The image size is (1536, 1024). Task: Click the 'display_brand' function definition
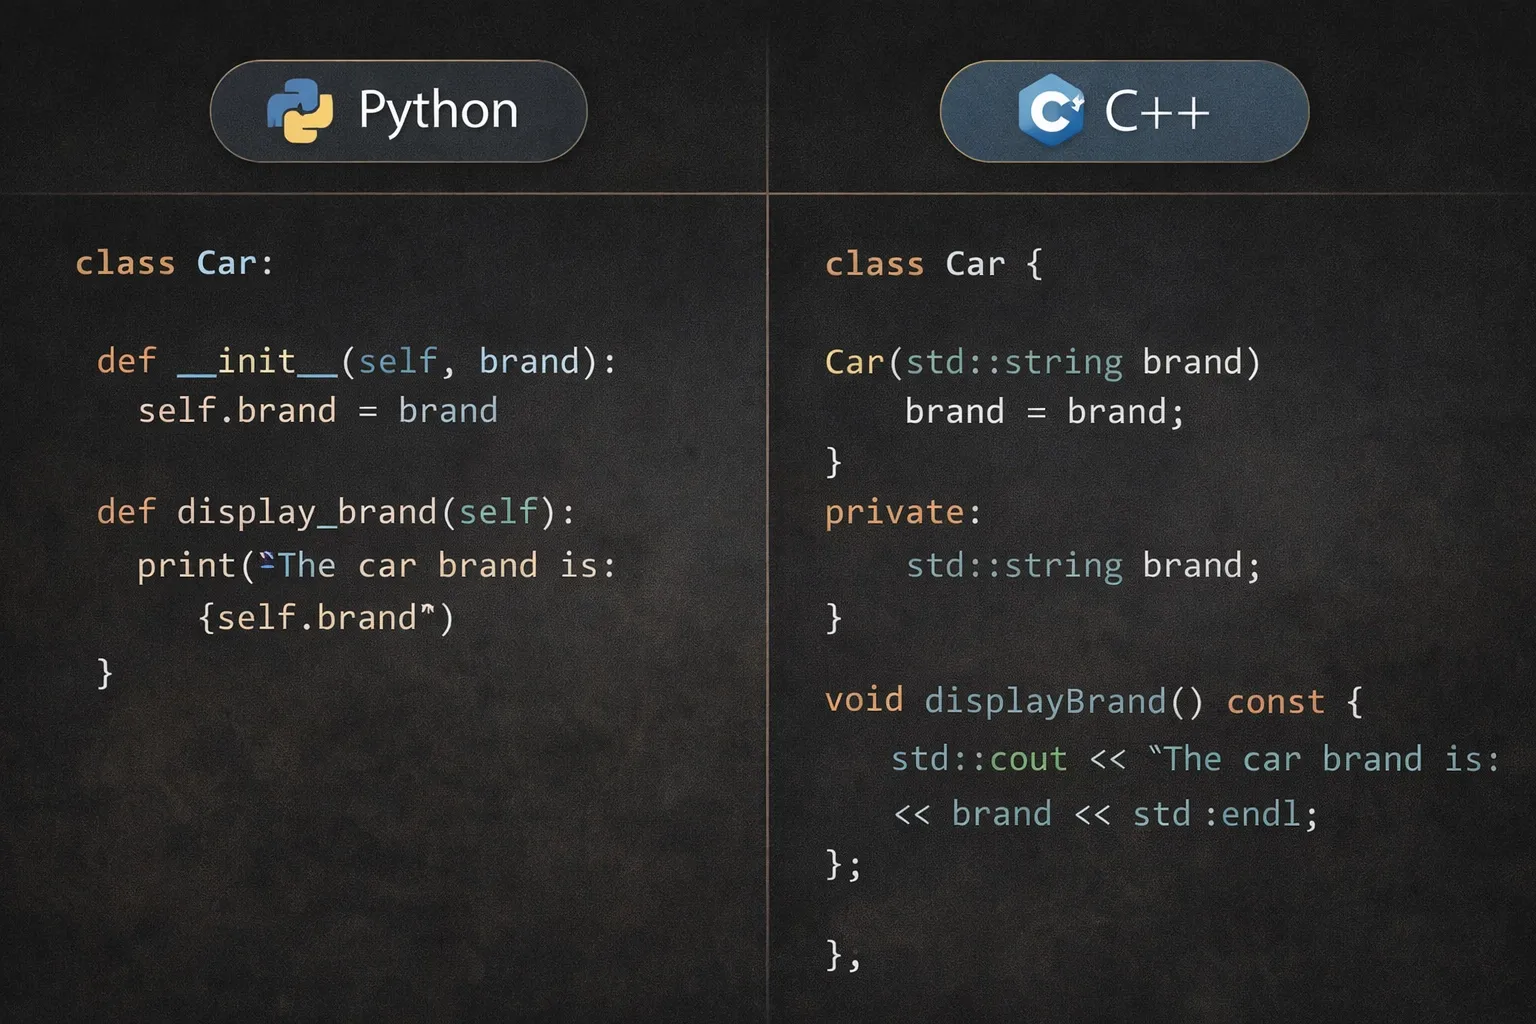click(x=307, y=512)
